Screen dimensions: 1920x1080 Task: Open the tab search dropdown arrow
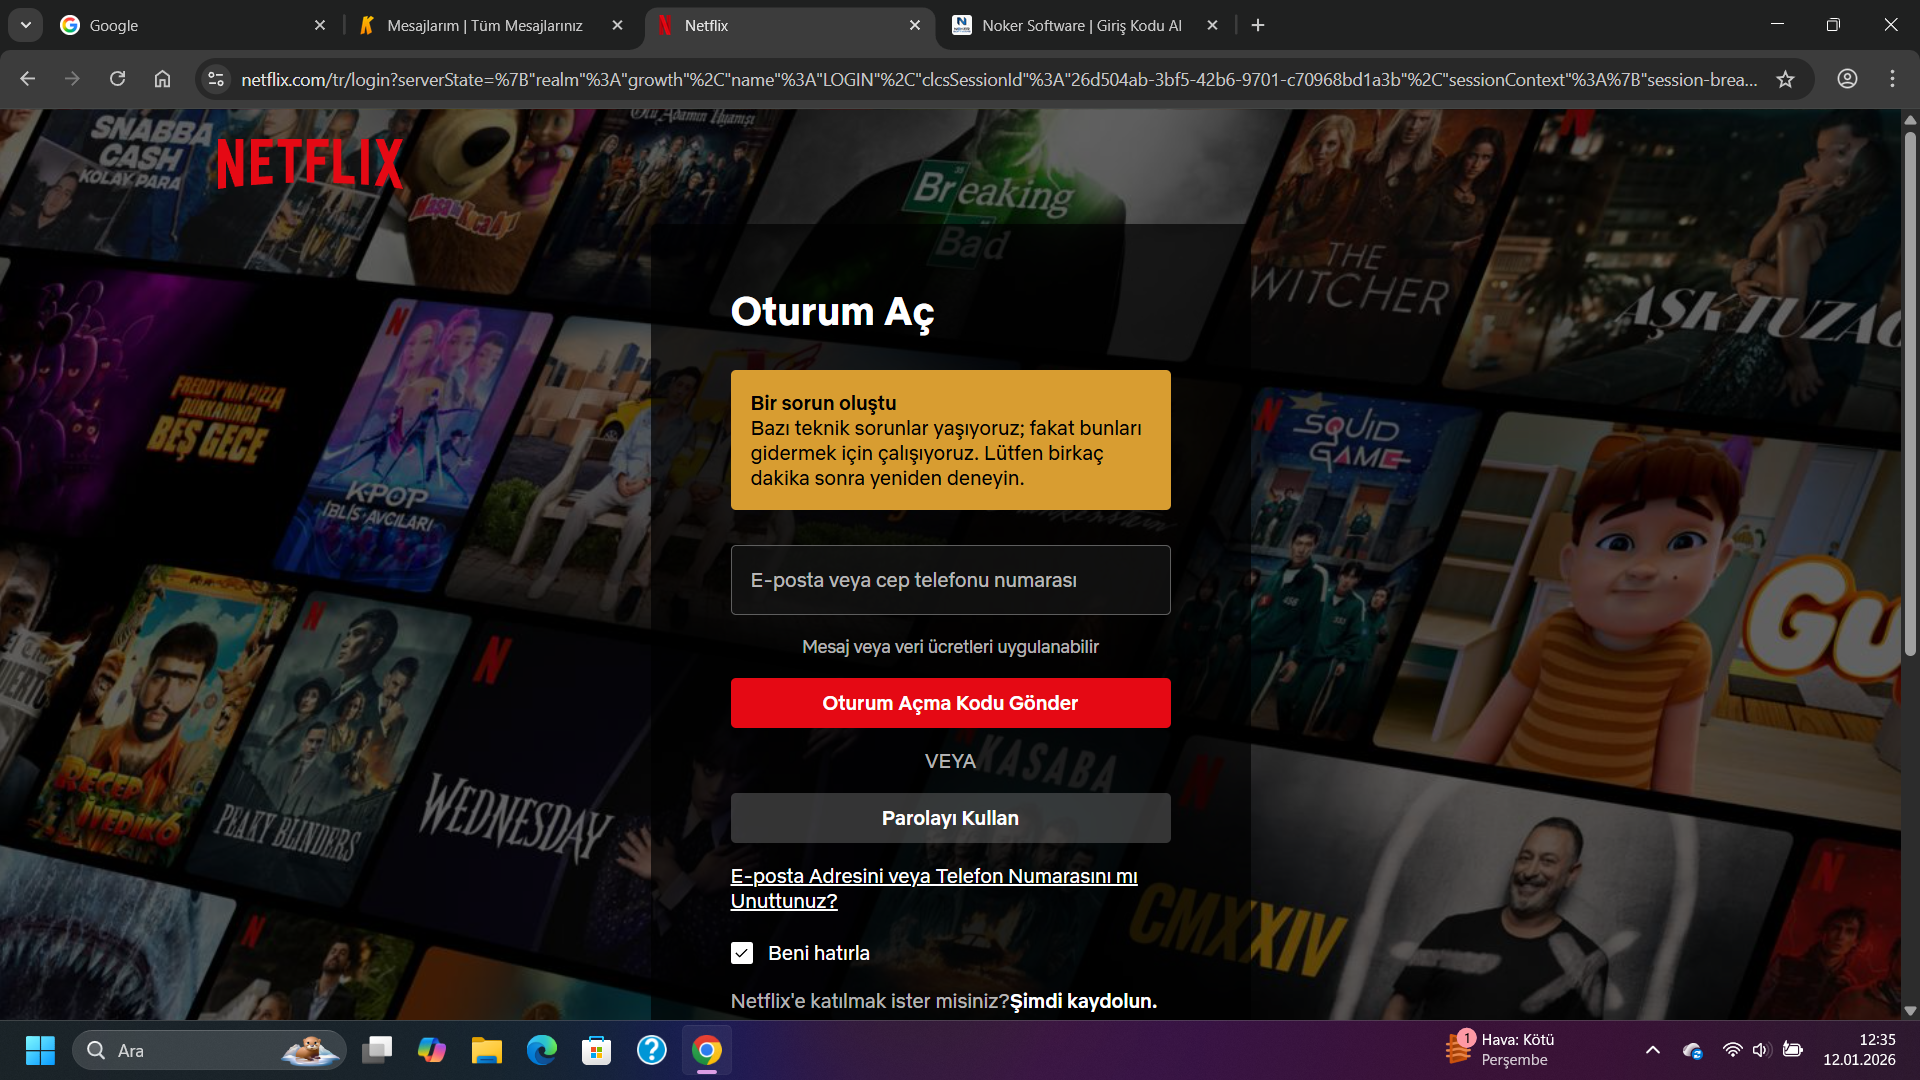[x=25, y=25]
